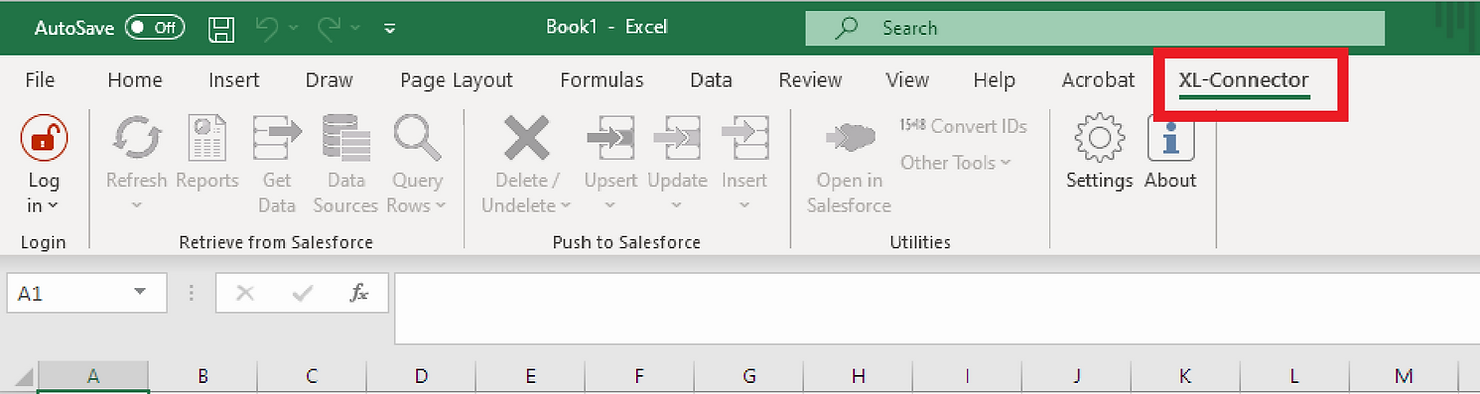Open the Data Sources database icon
This screenshot has width=1480, height=394.
pyautogui.click(x=346, y=138)
